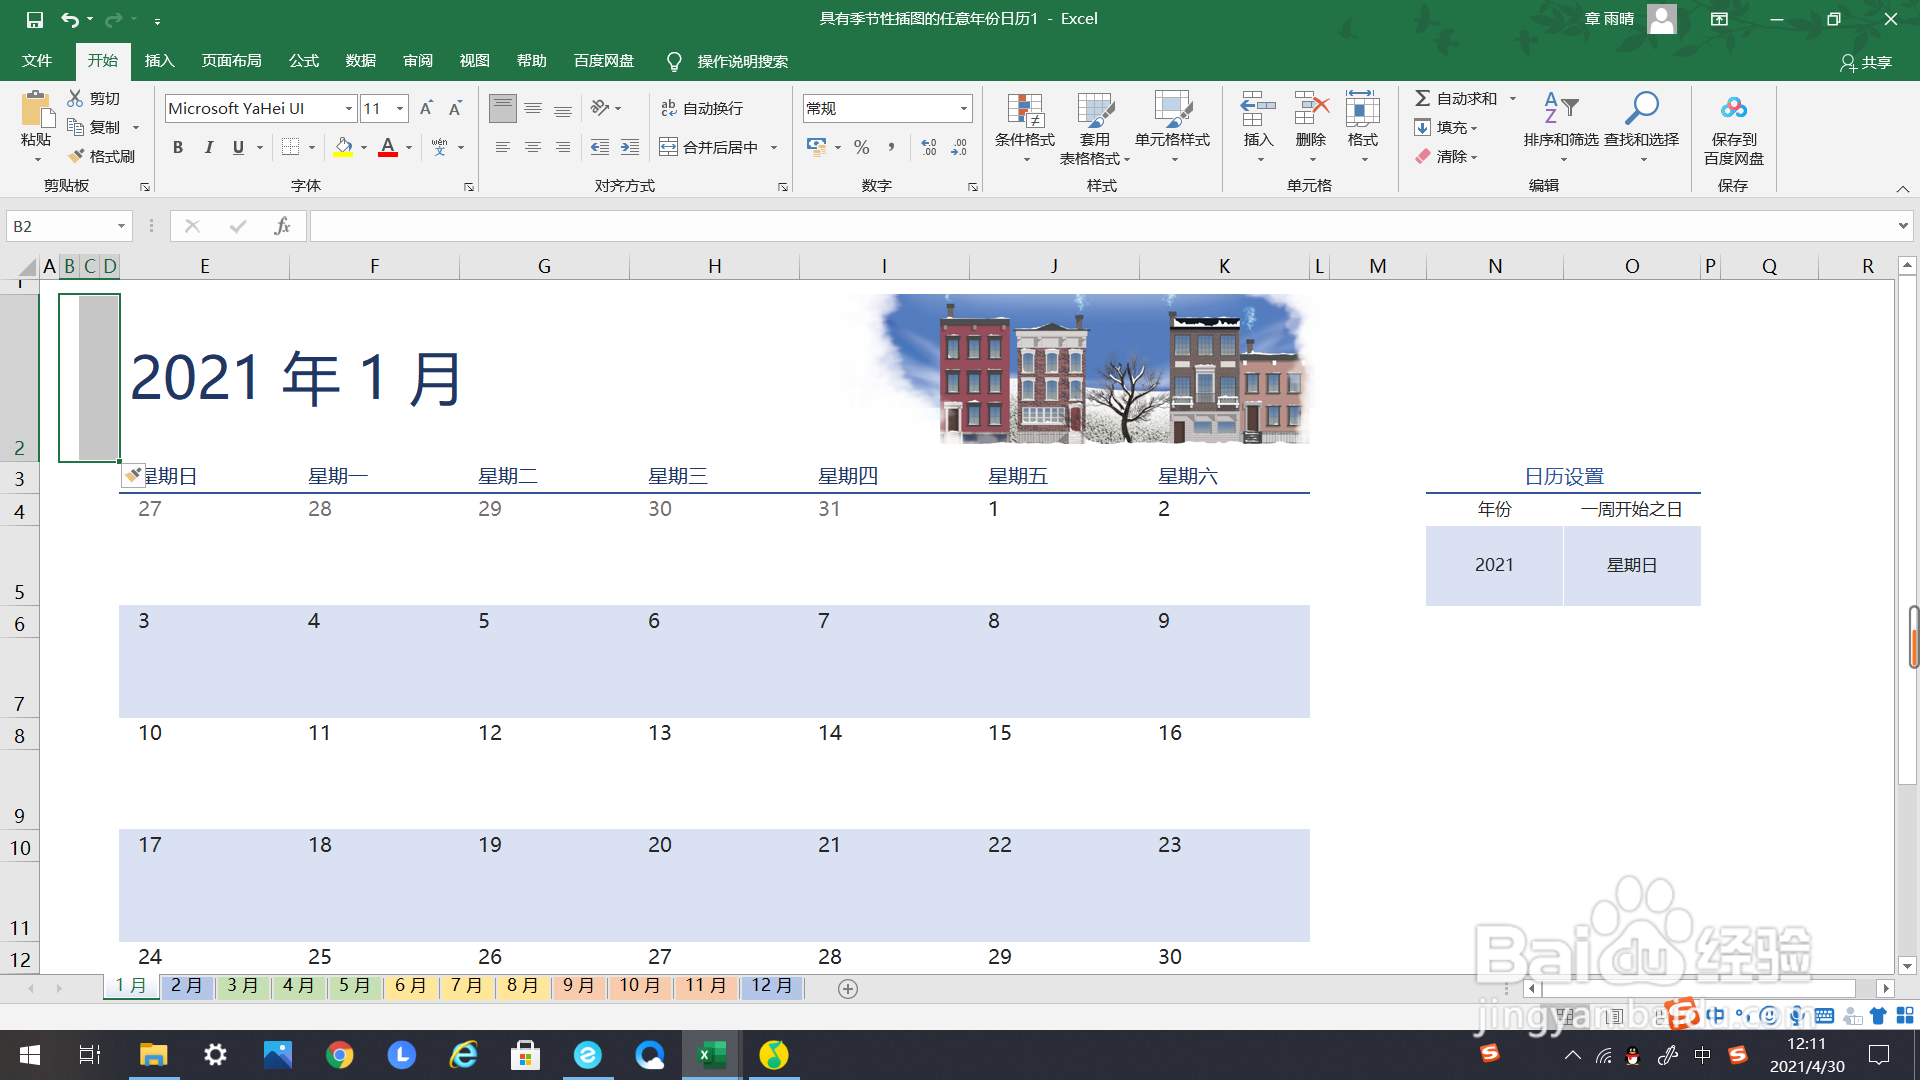The width and height of the screenshot is (1920, 1080).
Task: Open Excel from the Windows taskbar
Action: (712, 1055)
